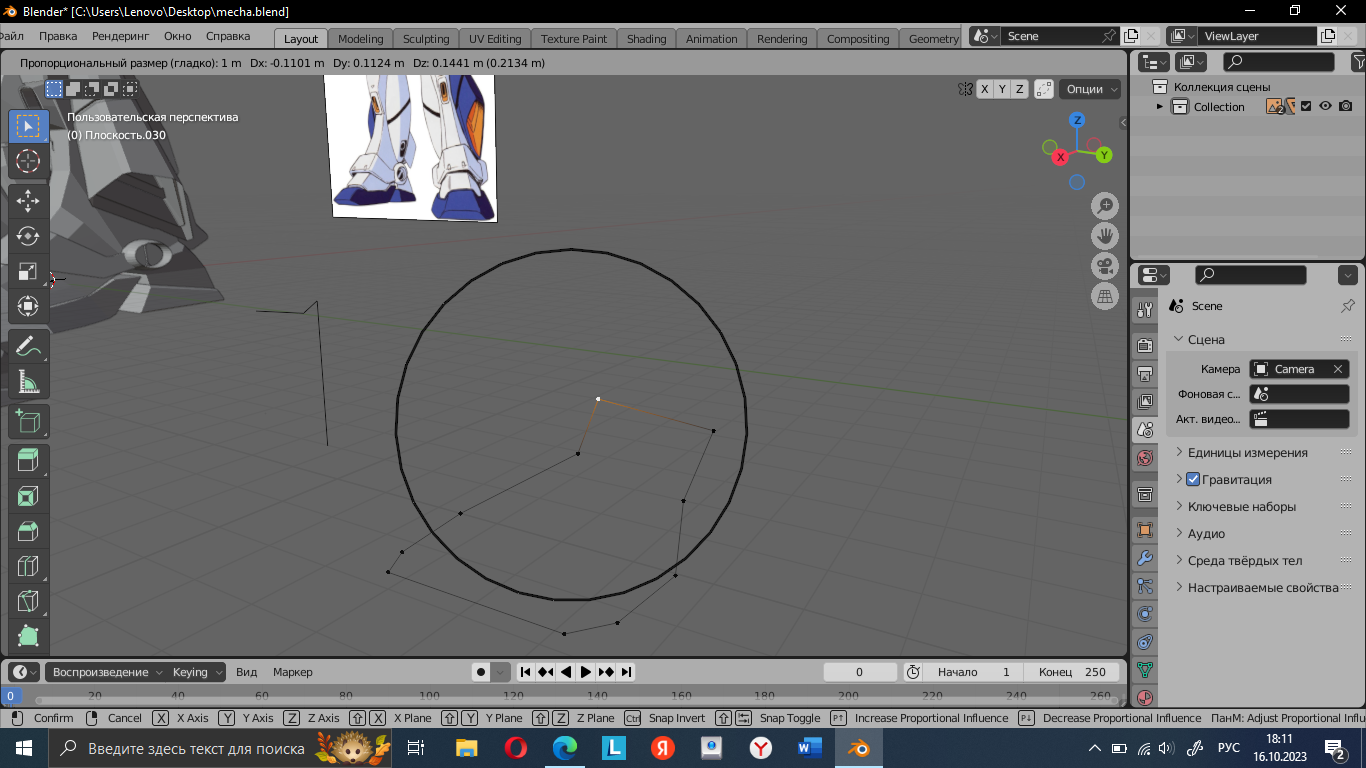Toggle Collection exclude checkbox in outliner

coord(1306,107)
